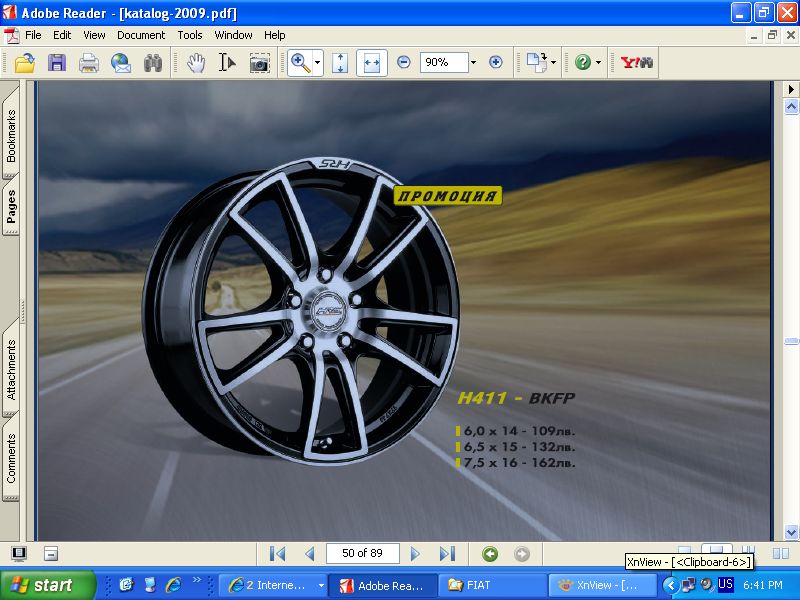800x600 pixels.
Task: Open search with the binoculars icon
Action: click(x=152, y=62)
